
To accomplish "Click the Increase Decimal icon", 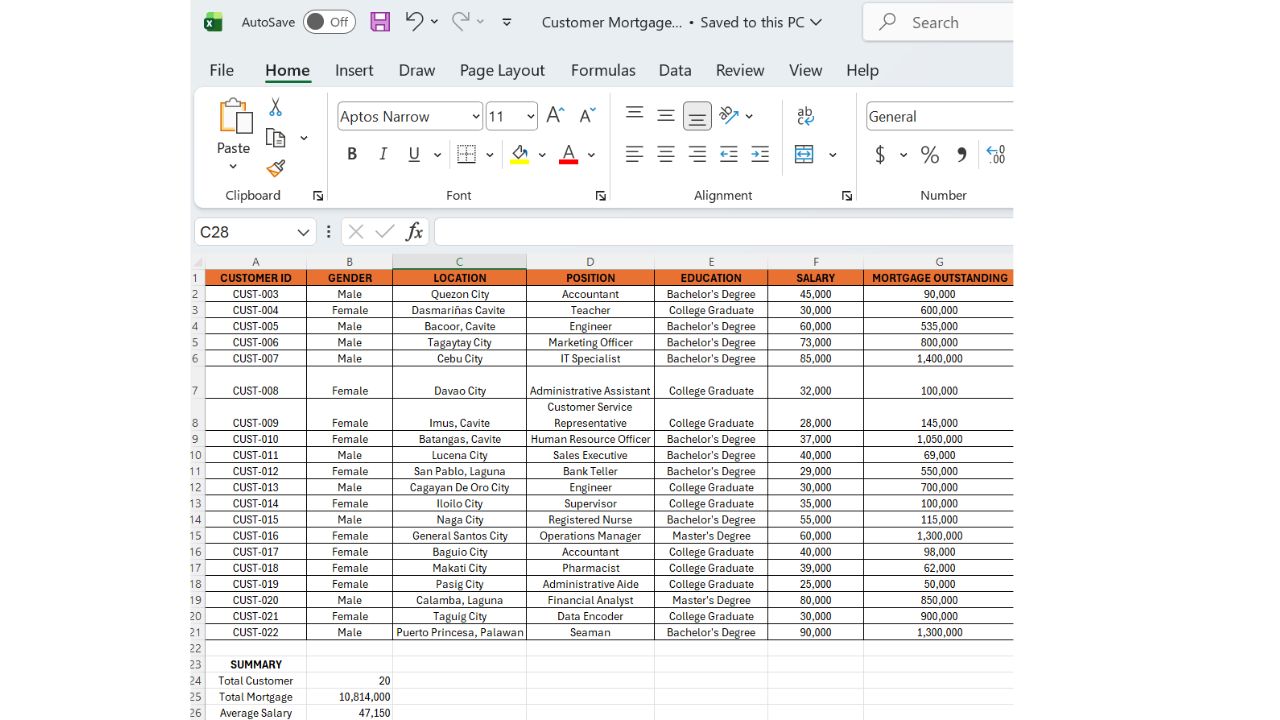I will tap(996, 154).
